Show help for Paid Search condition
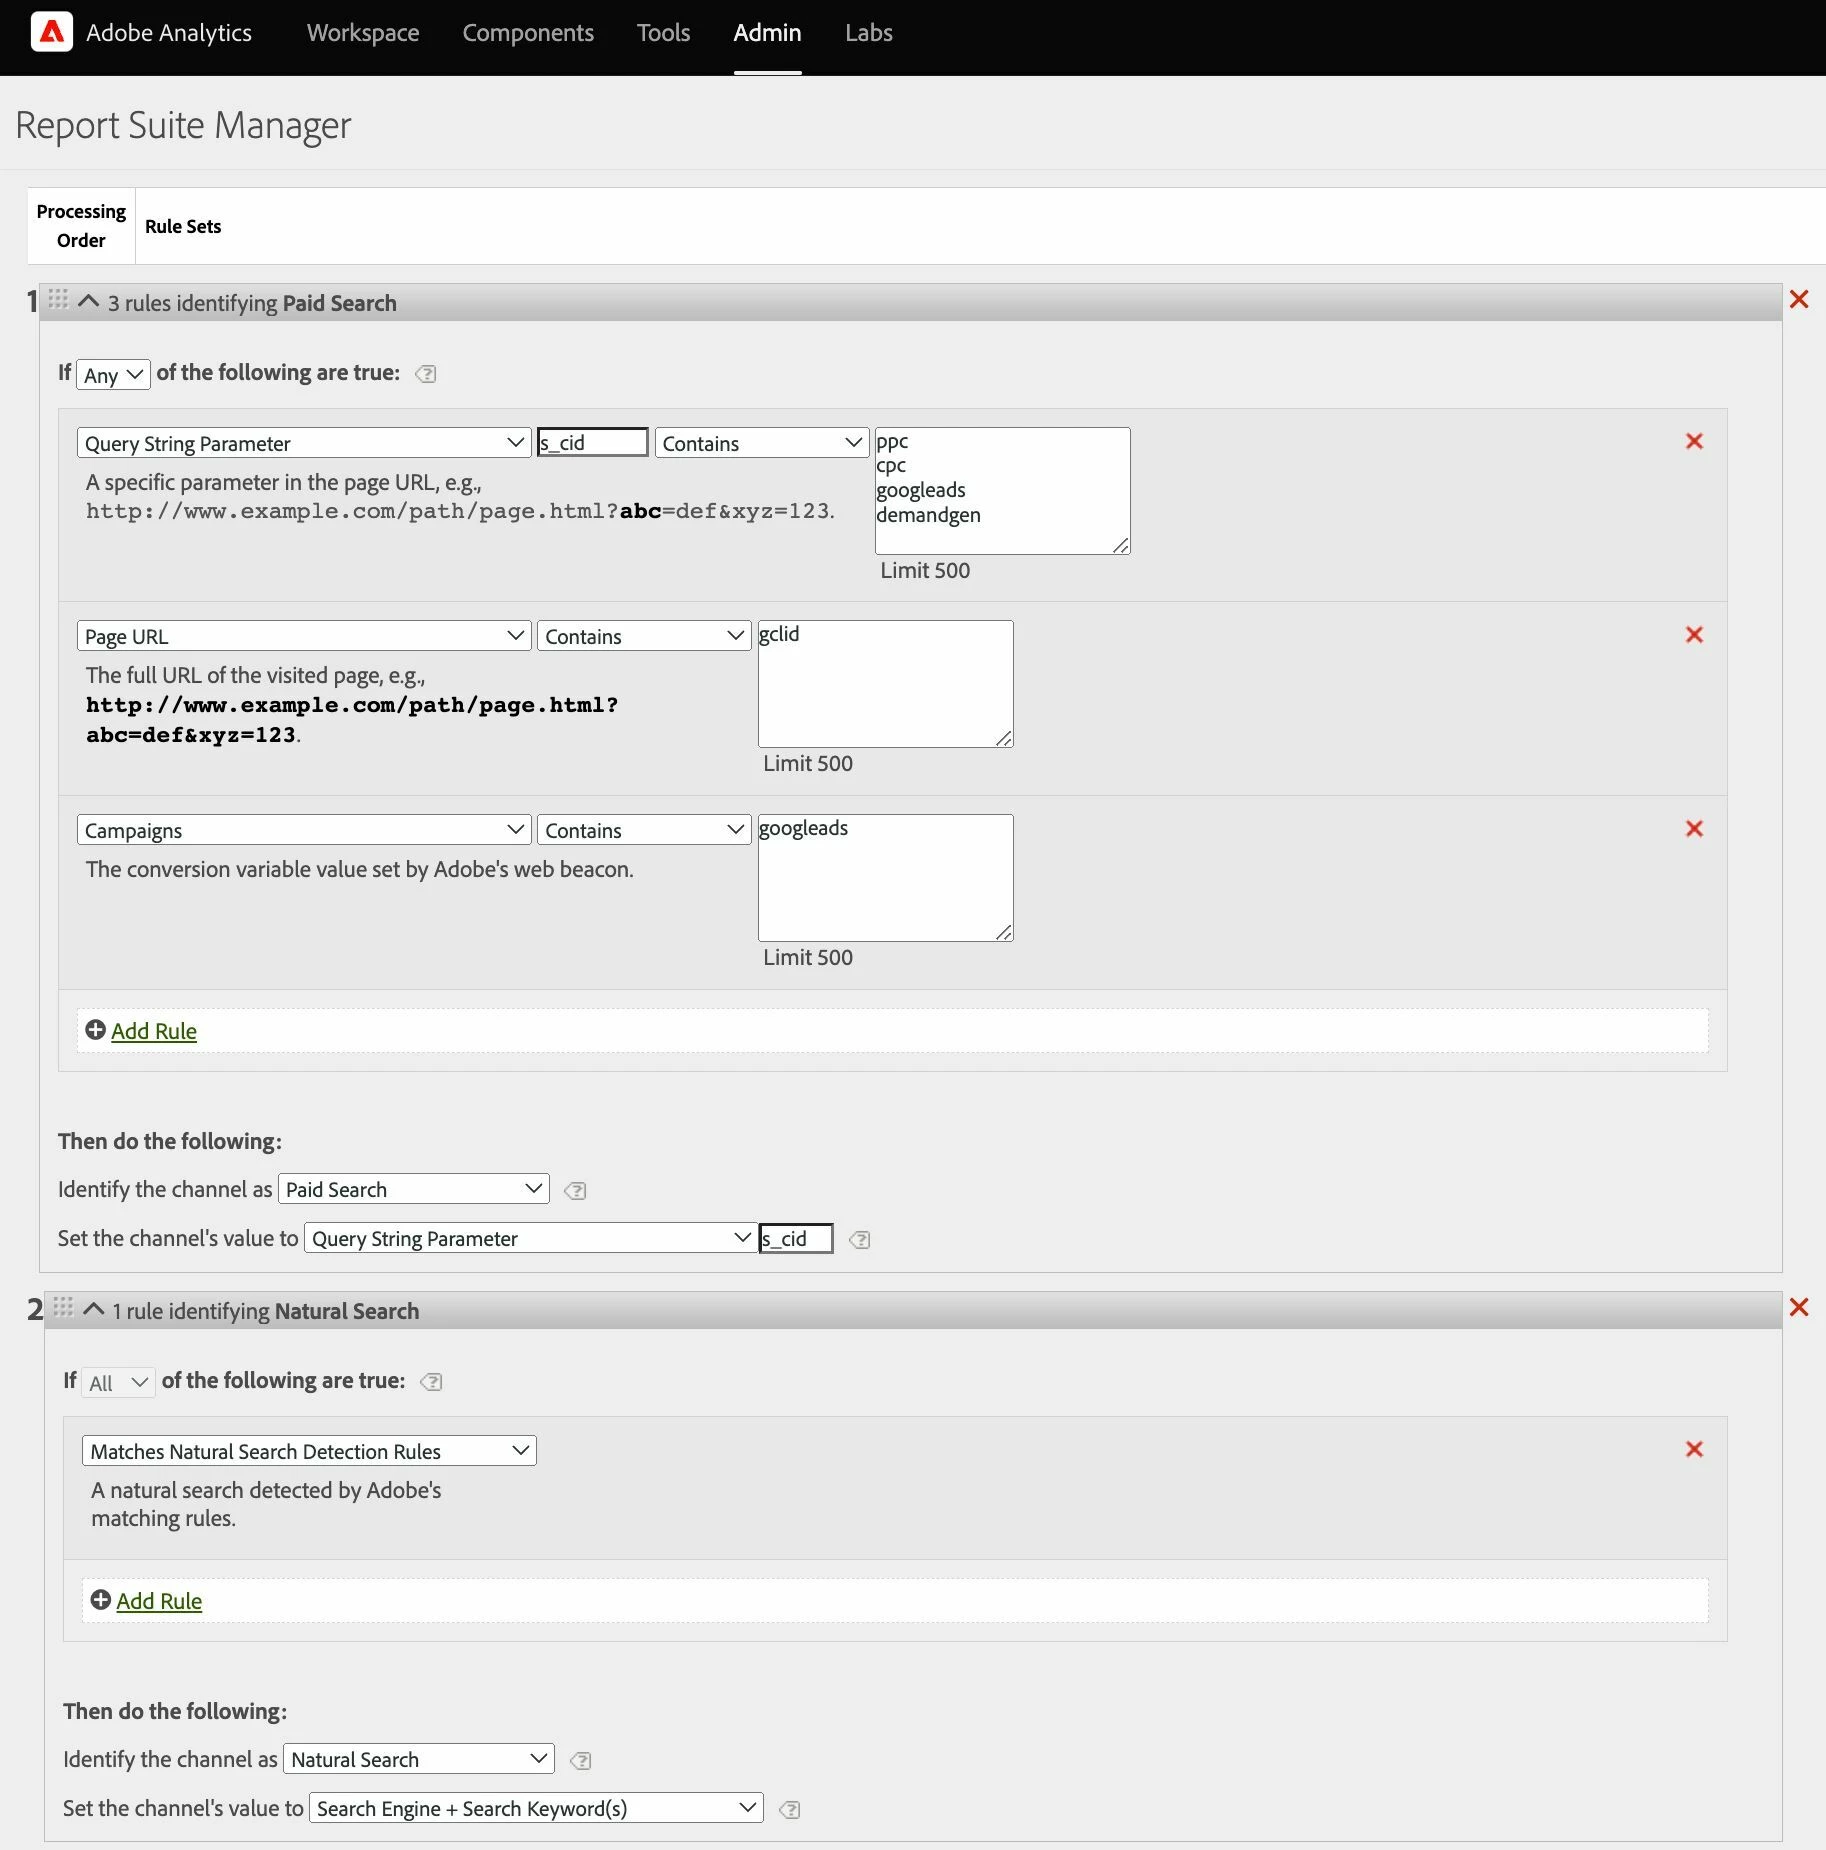The width and height of the screenshot is (1826, 1850). (426, 374)
